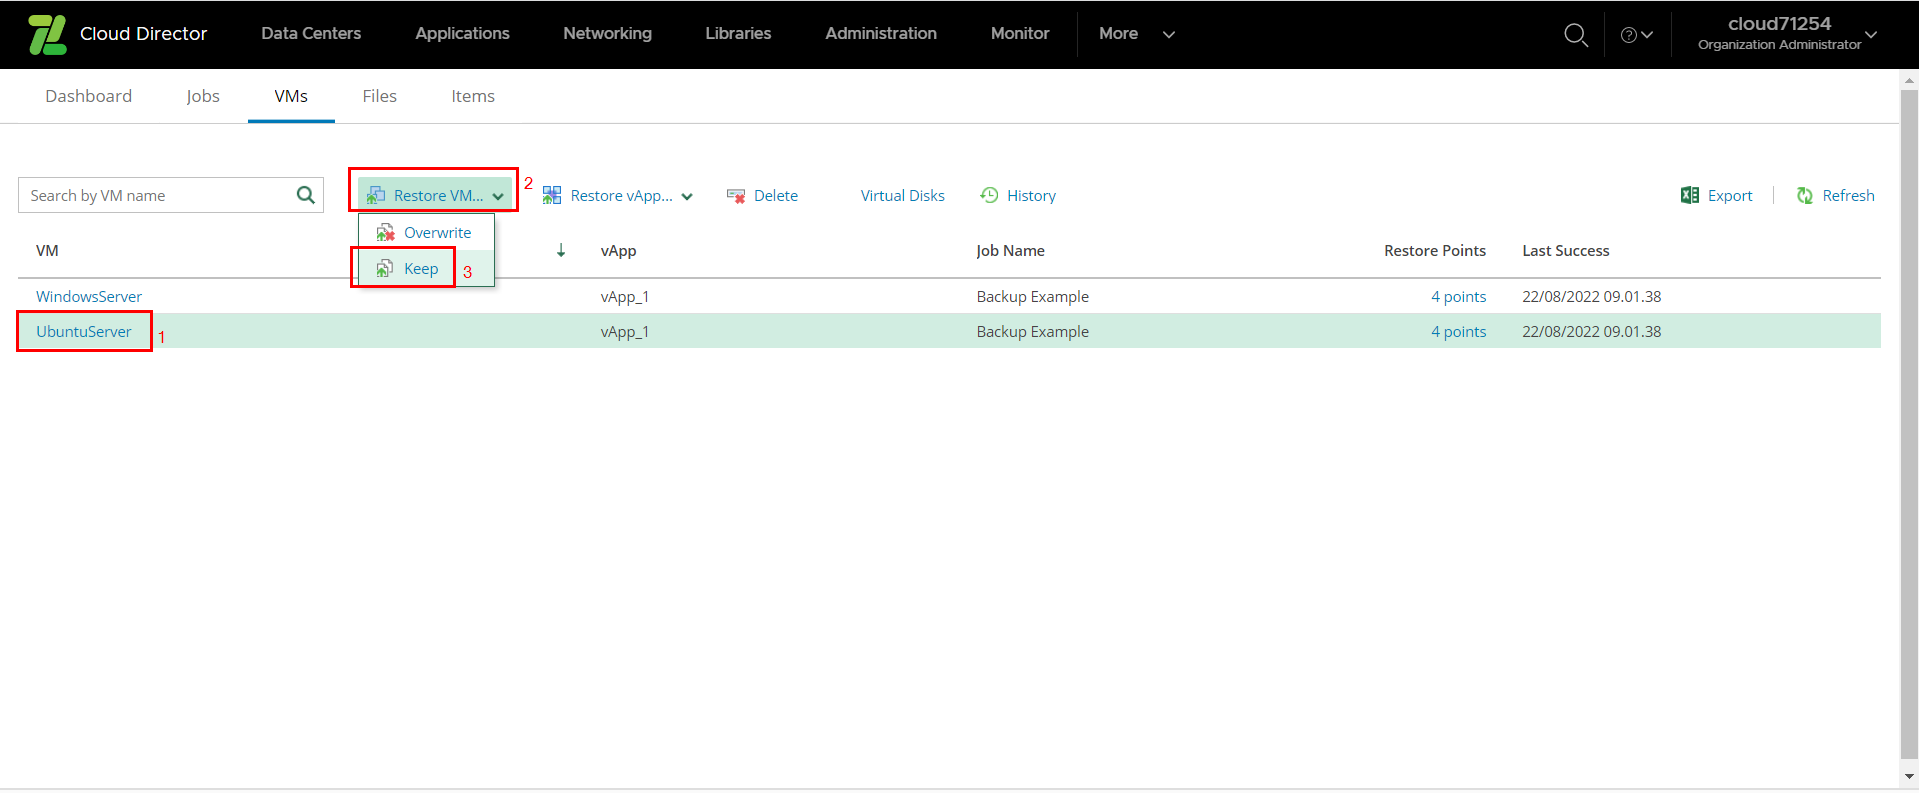The width and height of the screenshot is (1919, 793).
Task: Expand the More menu chevron
Action: (1169, 34)
